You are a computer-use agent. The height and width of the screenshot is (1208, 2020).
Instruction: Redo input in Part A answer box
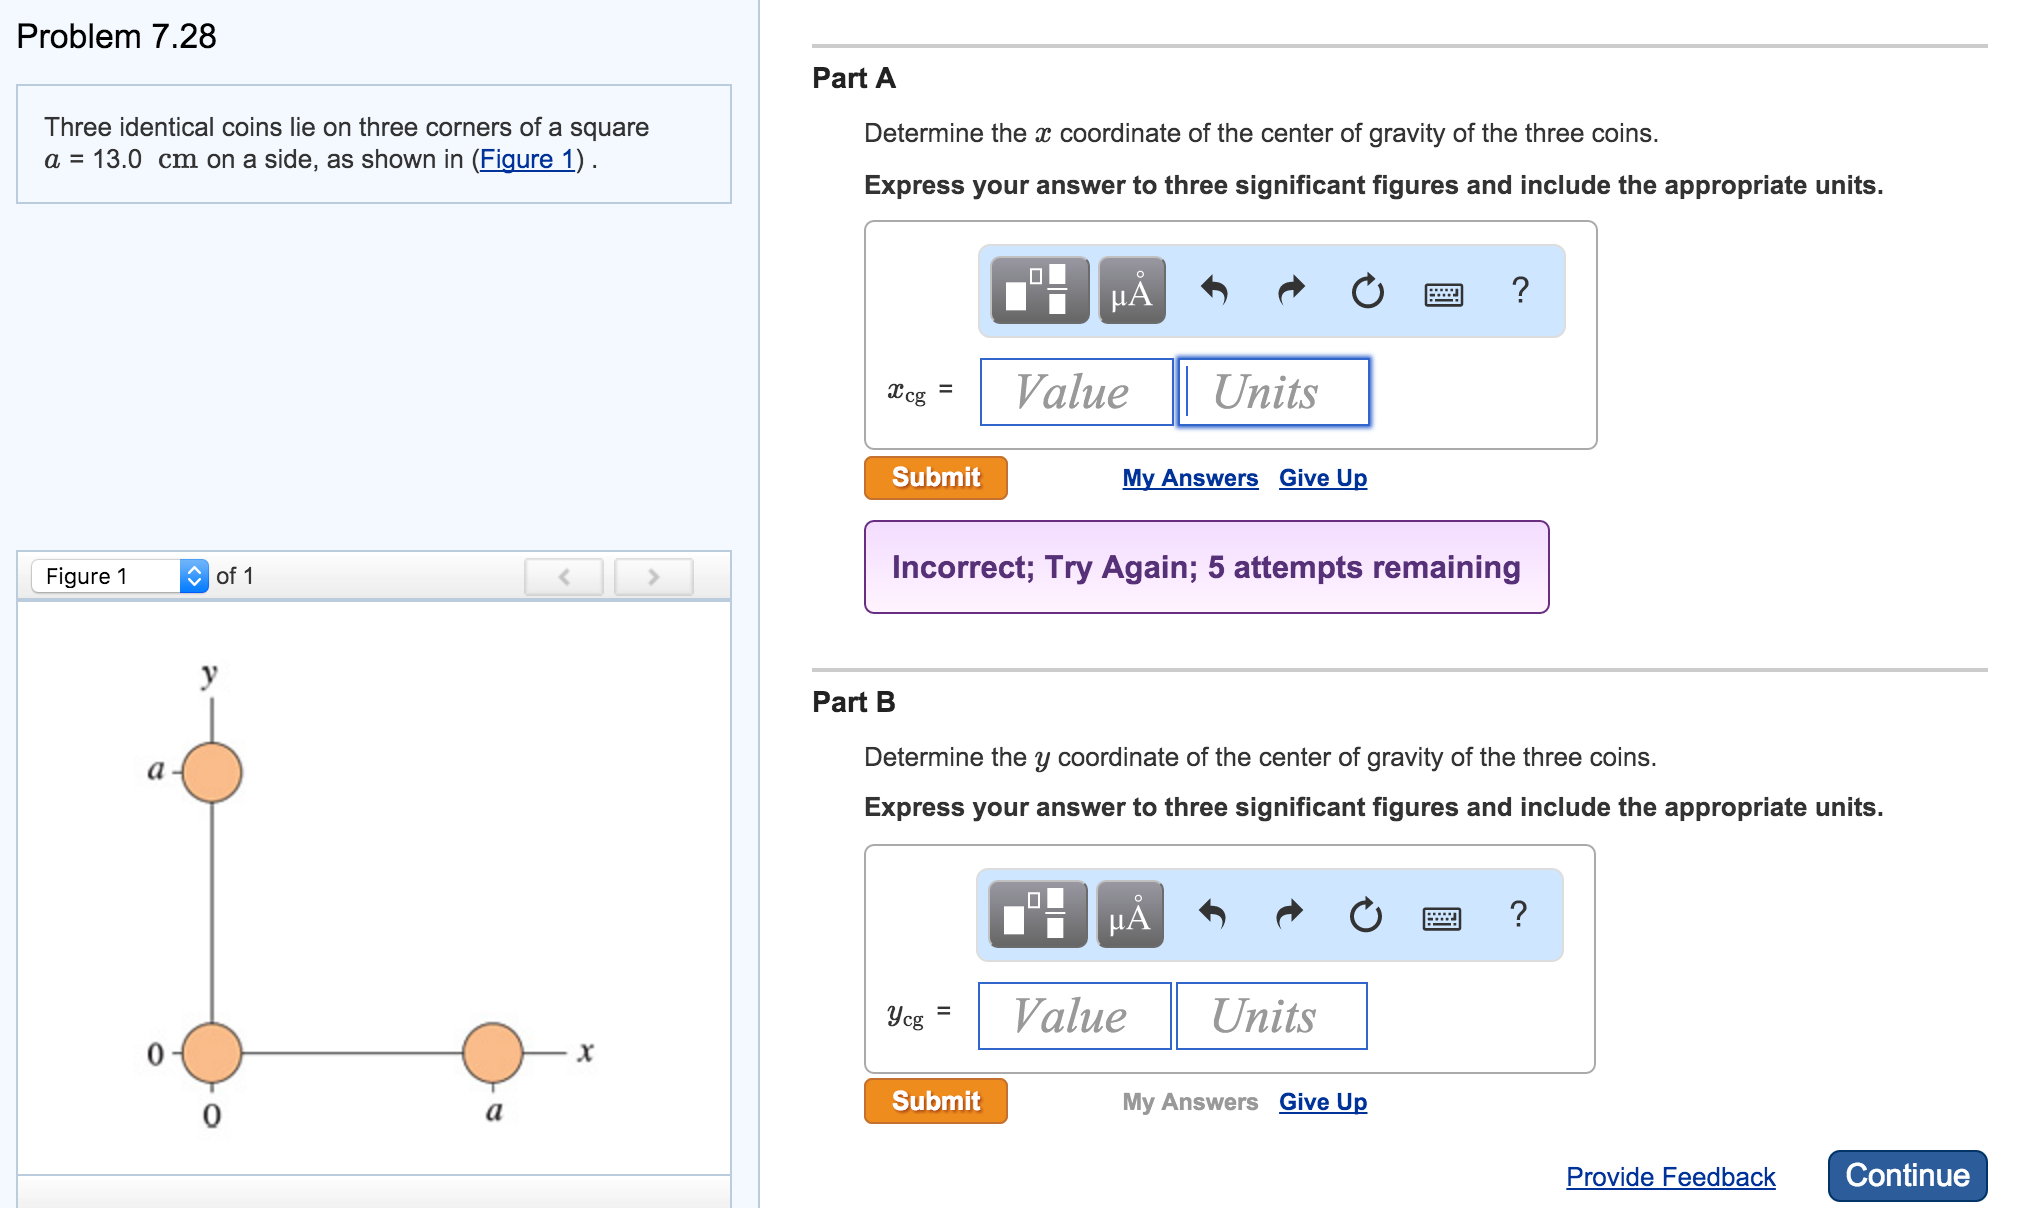[x=1289, y=292]
